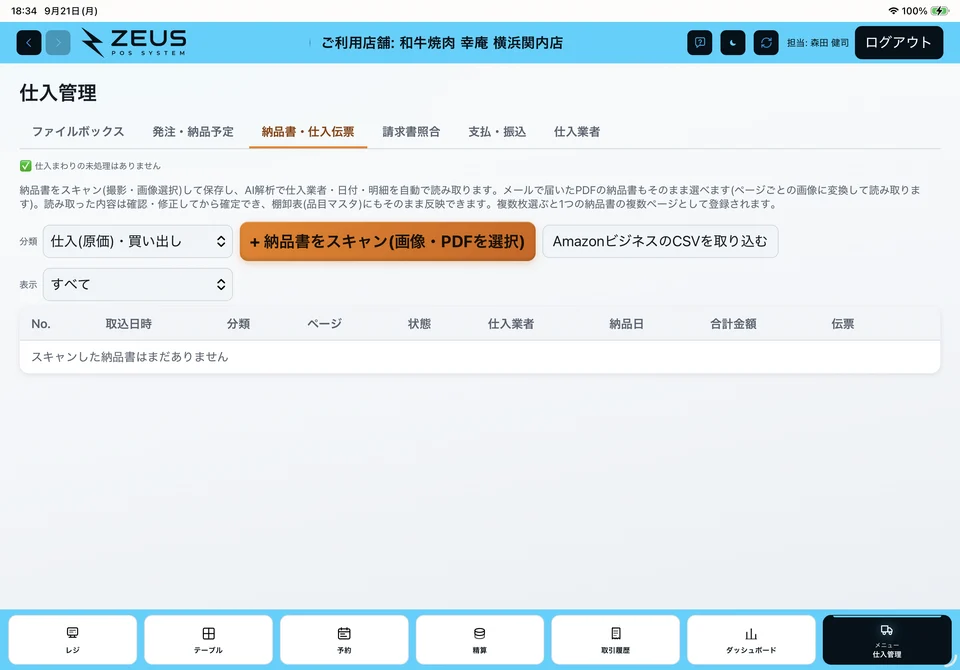Open the ダッシュボード dashboard
Image resolution: width=960 pixels, height=670 pixels.
tap(751, 640)
